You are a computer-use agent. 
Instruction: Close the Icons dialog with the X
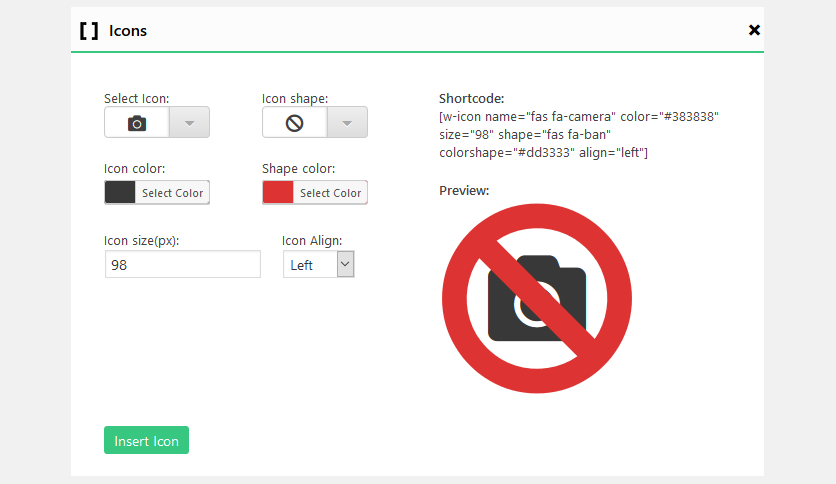tap(754, 30)
